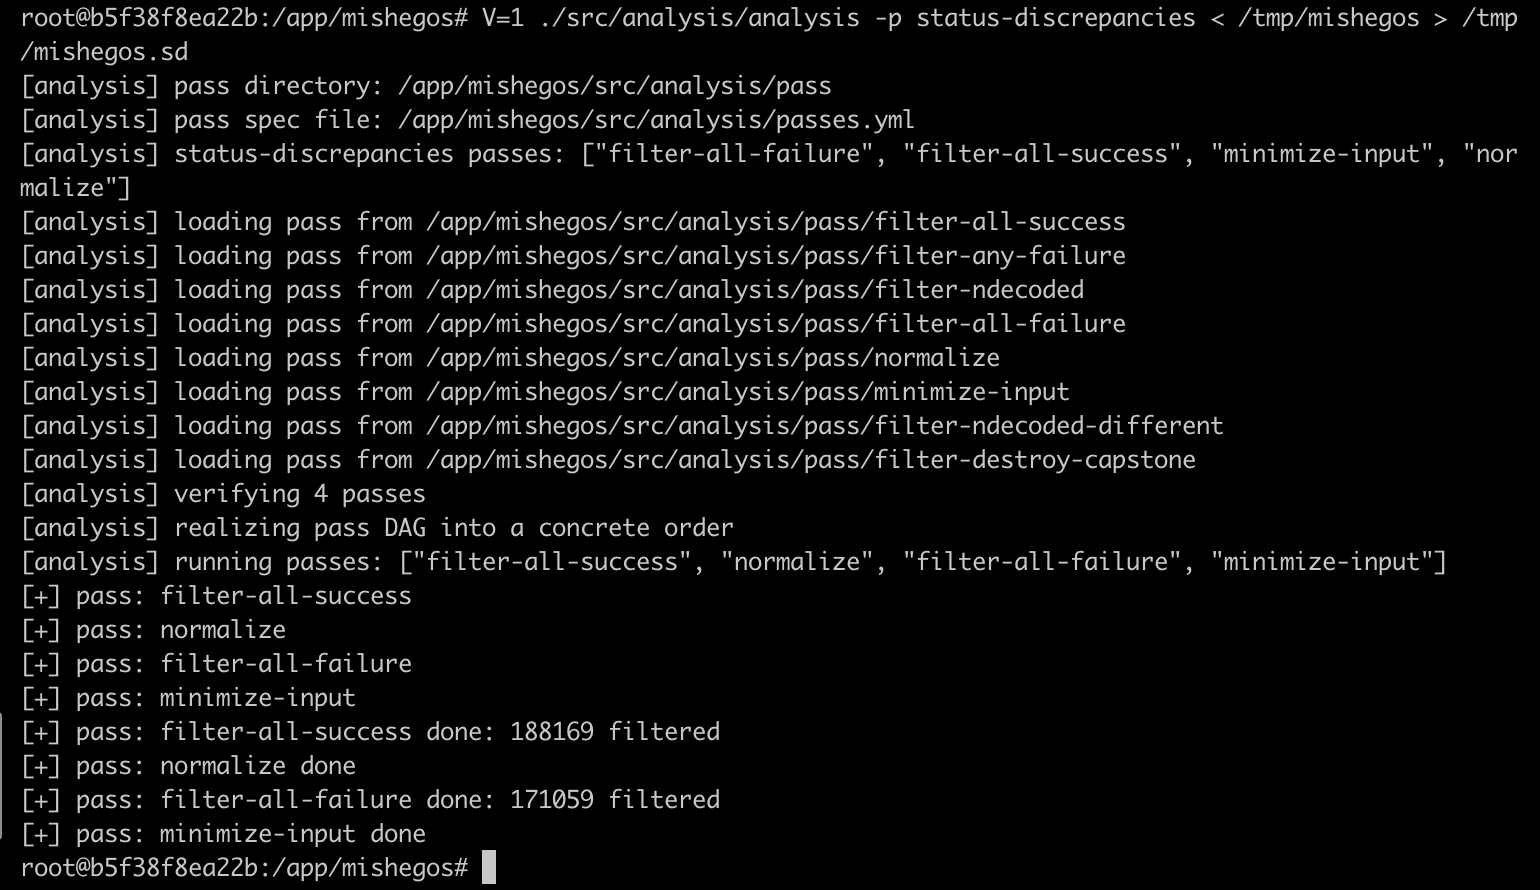
Task: Click the 171059 filtered count
Action: point(551,800)
